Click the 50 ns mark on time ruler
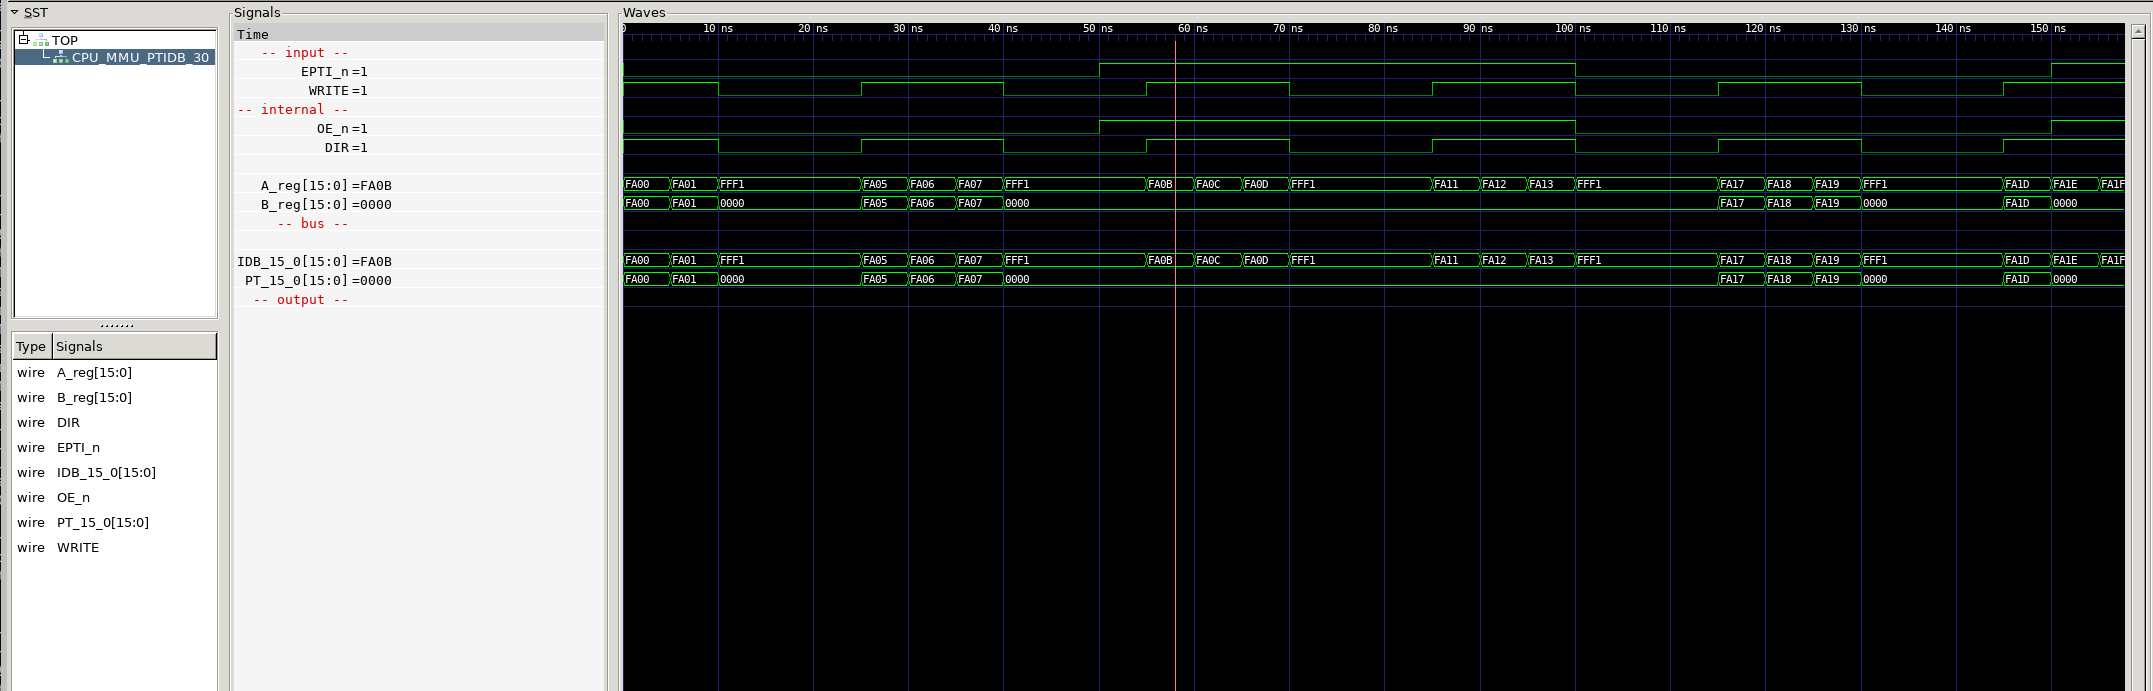The height and width of the screenshot is (691, 2153). tap(1098, 29)
